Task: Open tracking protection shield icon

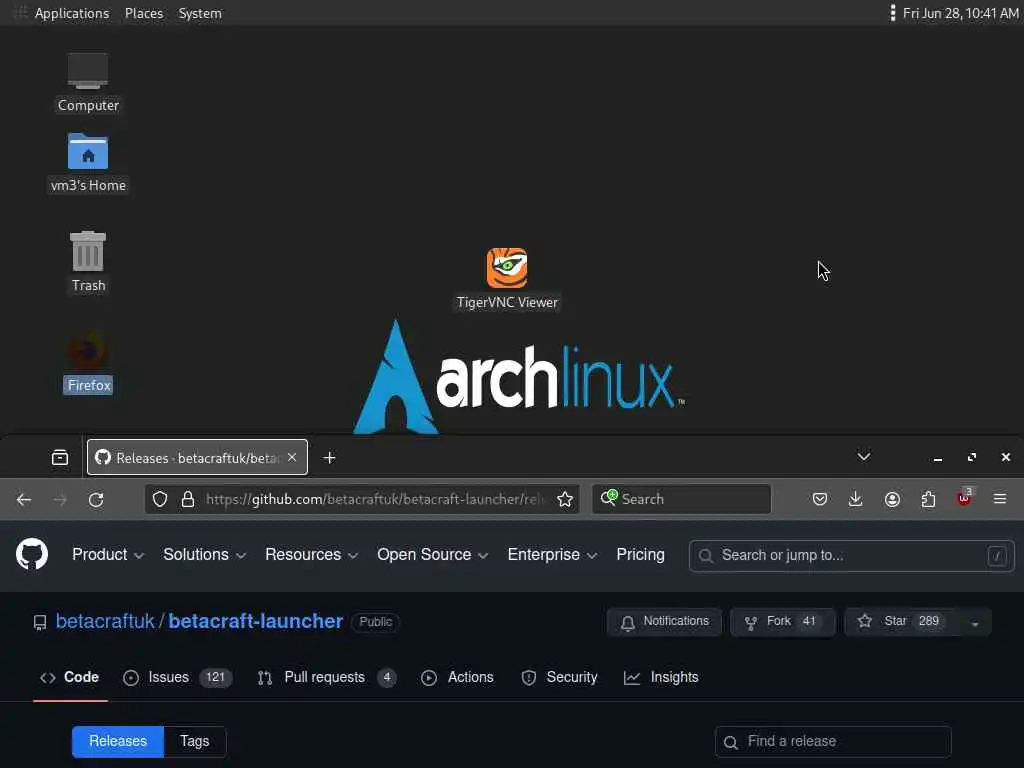Action: pyautogui.click(x=160, y=500)
